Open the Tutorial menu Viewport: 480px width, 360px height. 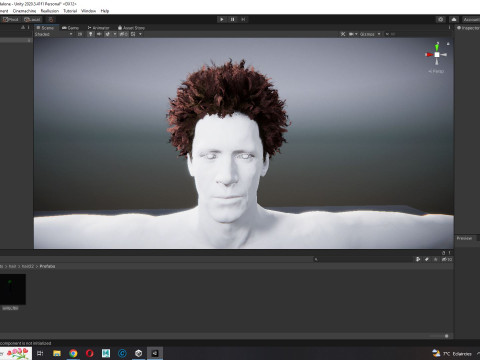[70, 11]
